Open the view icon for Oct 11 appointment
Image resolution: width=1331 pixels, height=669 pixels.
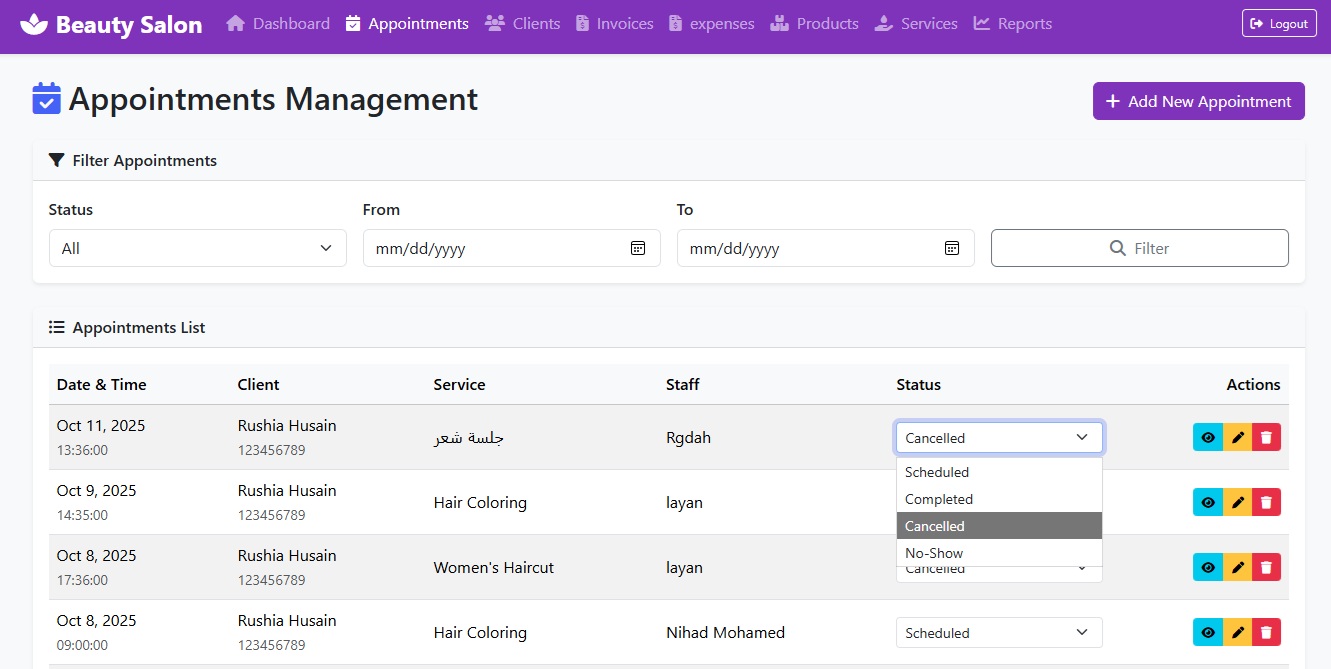[x=1207, y=437]
